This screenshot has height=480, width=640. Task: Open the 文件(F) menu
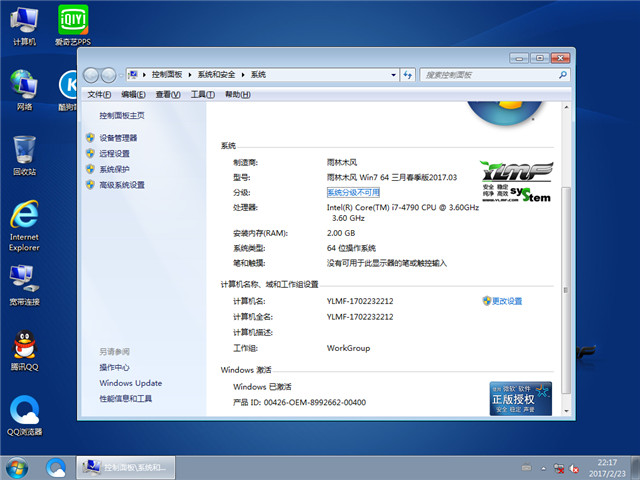coord(97,94)
